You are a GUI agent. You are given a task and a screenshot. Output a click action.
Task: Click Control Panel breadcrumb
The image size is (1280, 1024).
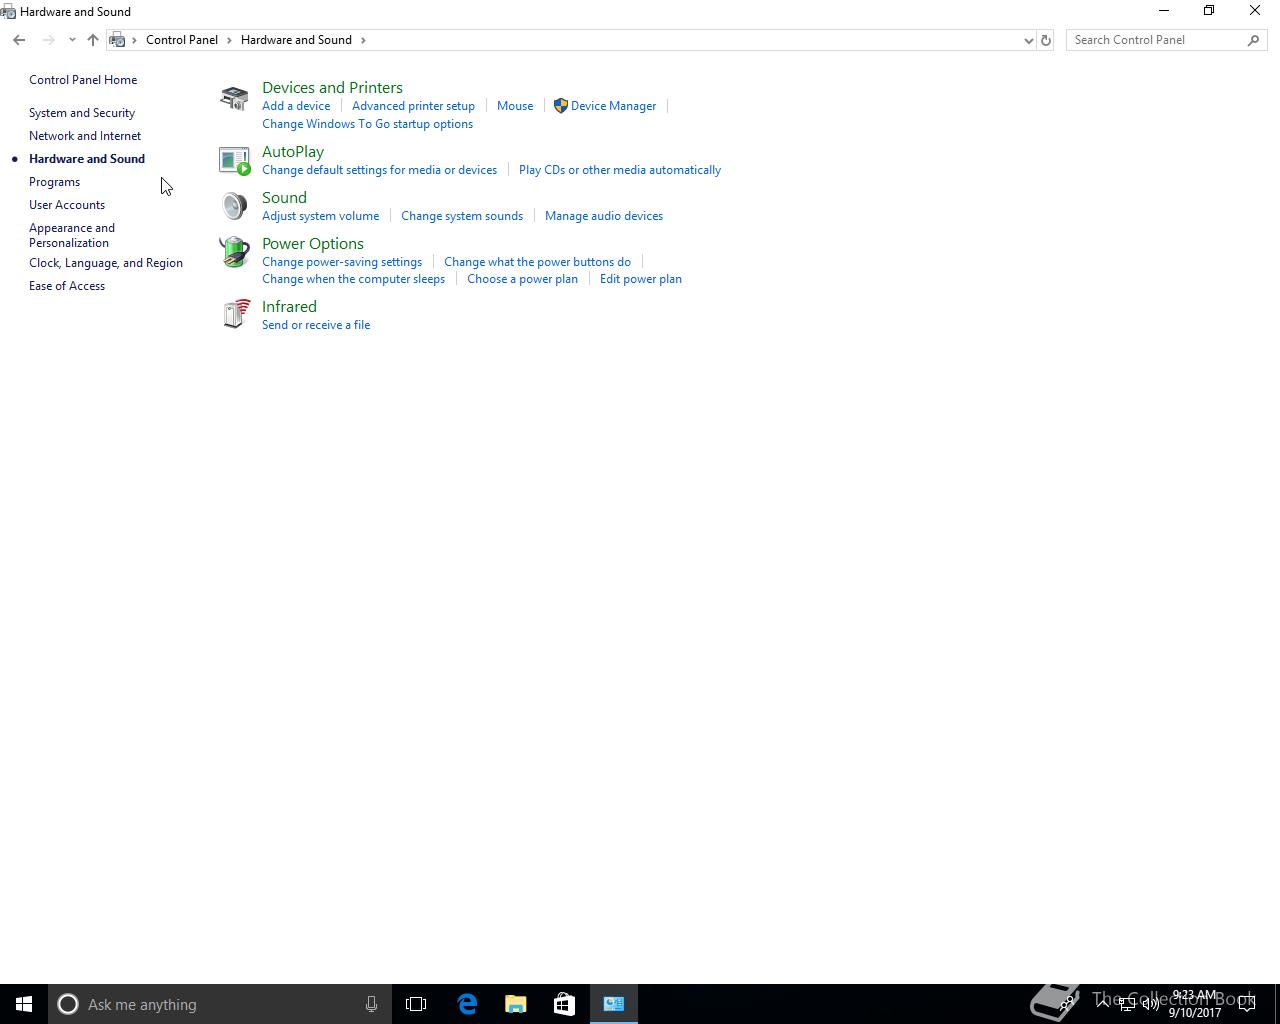(x=182, y=40)
